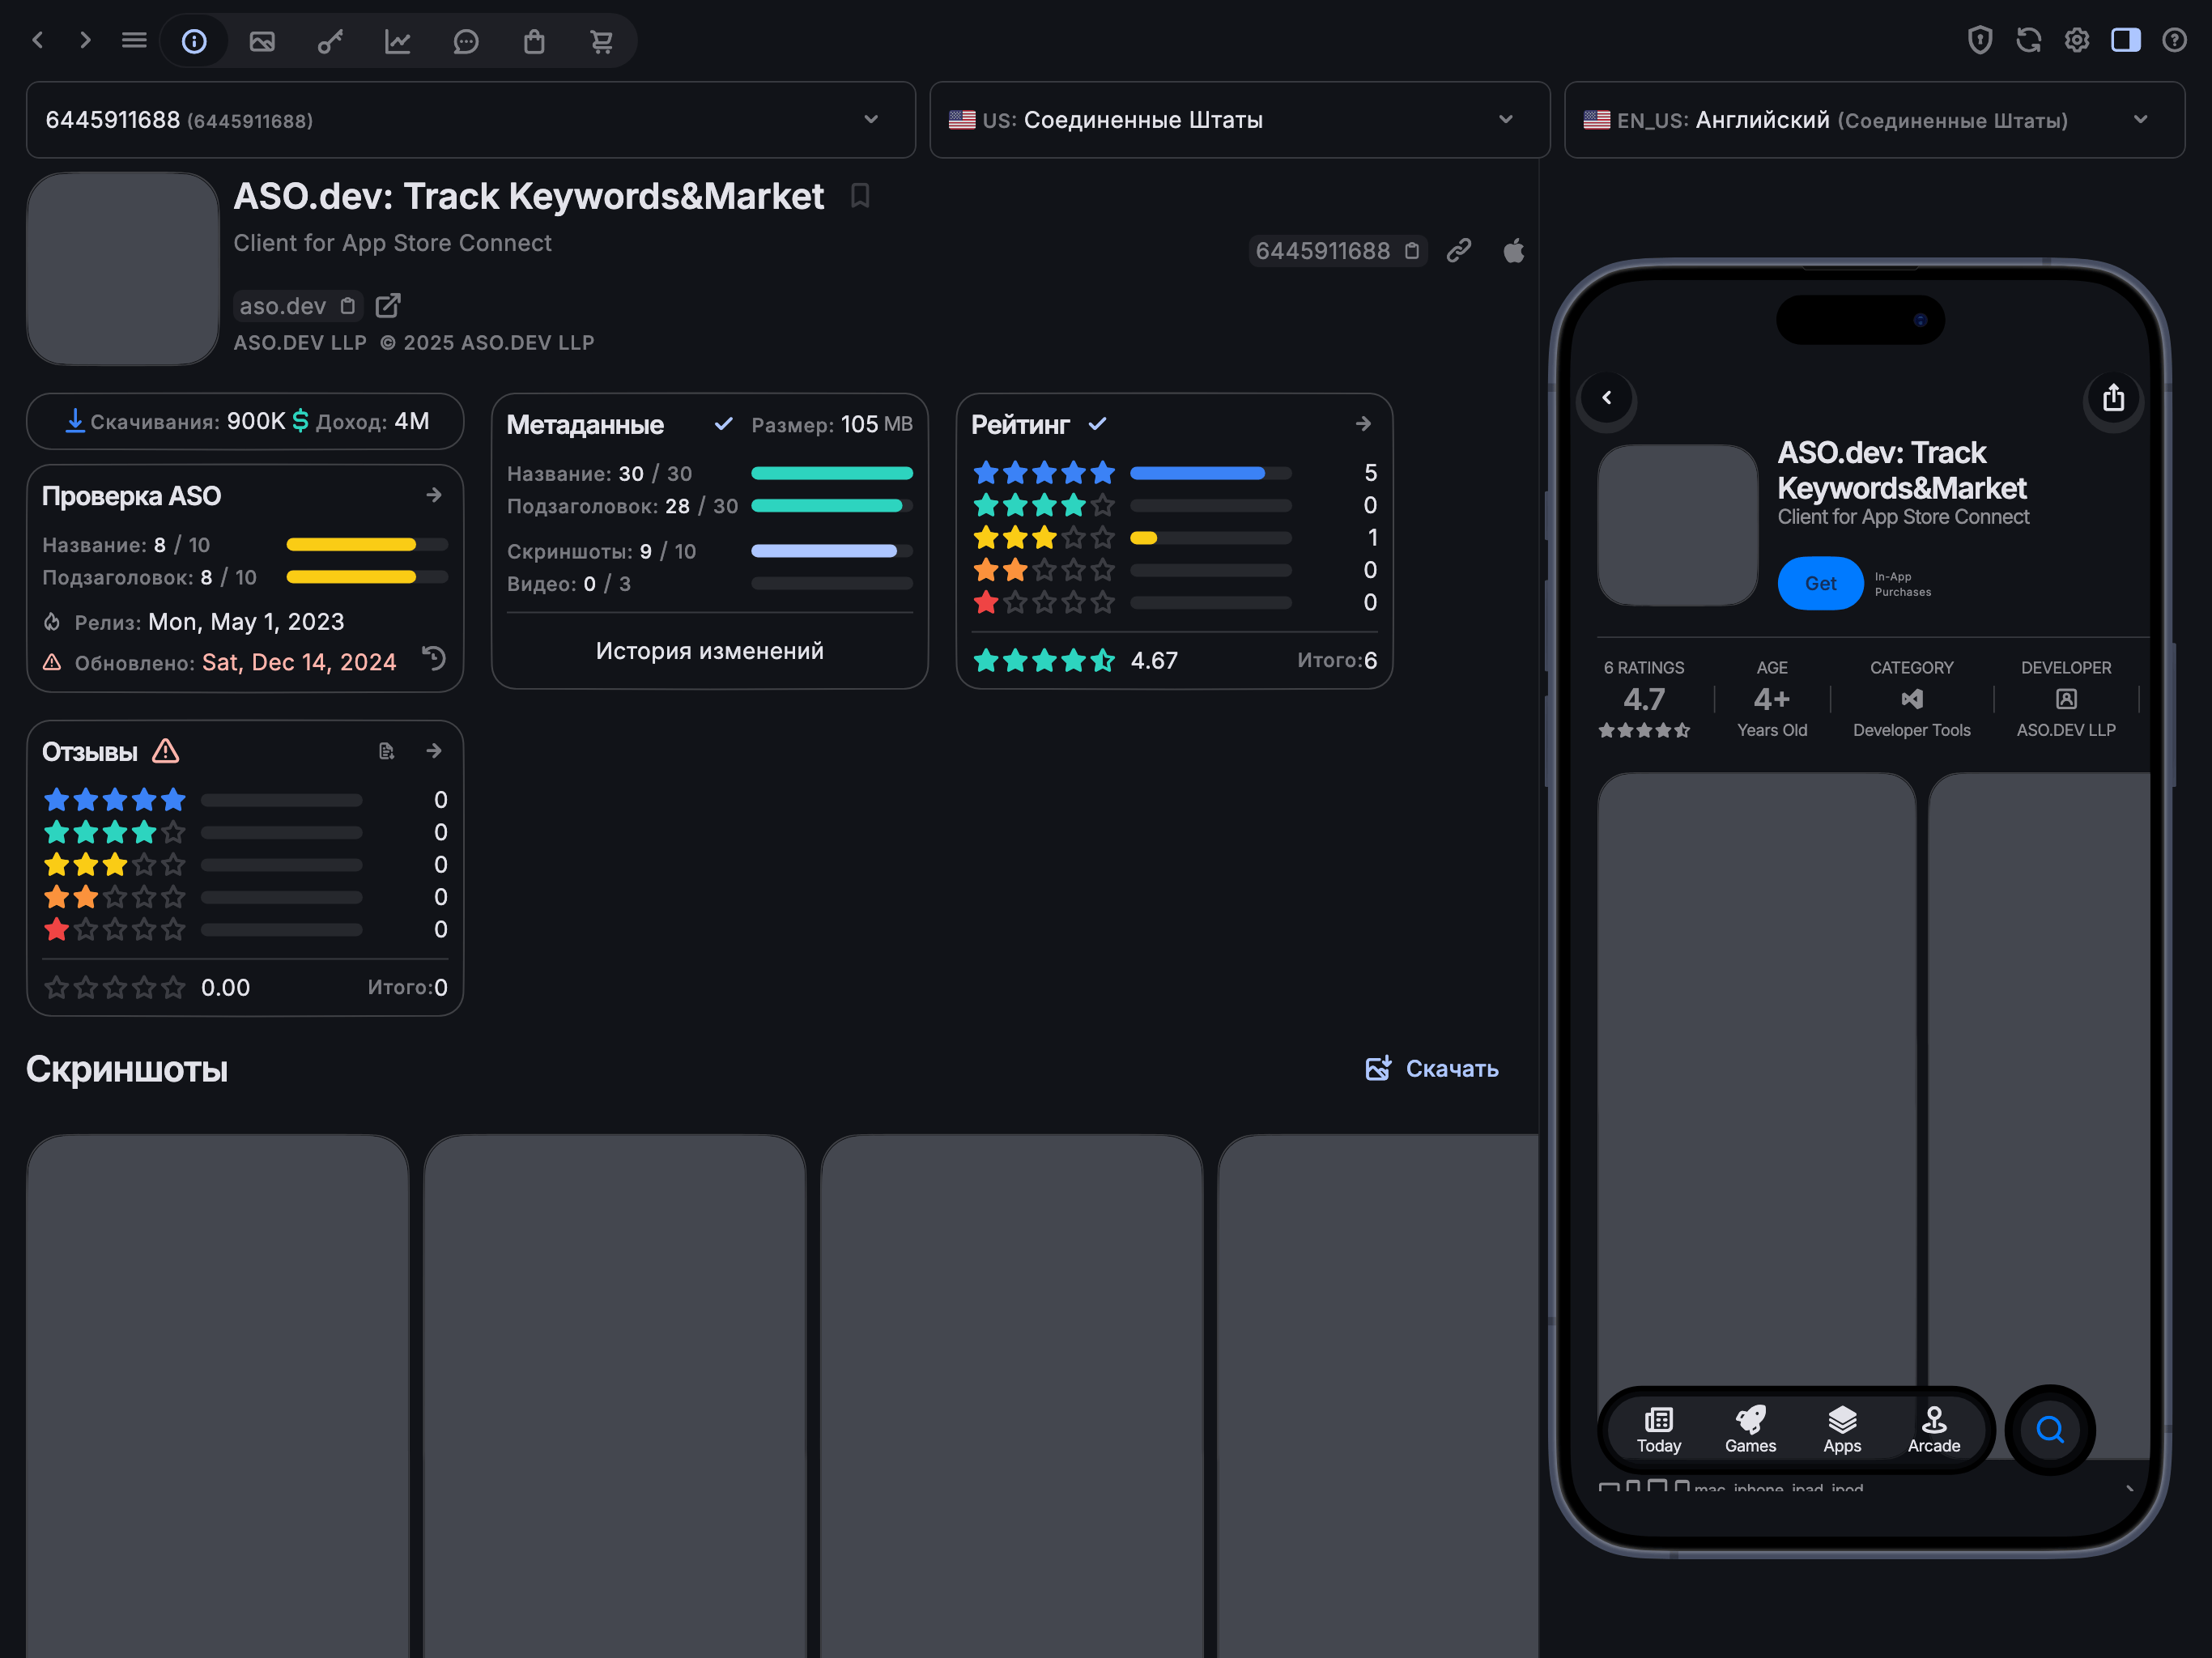Viewport: 2212px width, 1658px height.
Task: Click the large app icon placeholder
Action: (123, 269)
